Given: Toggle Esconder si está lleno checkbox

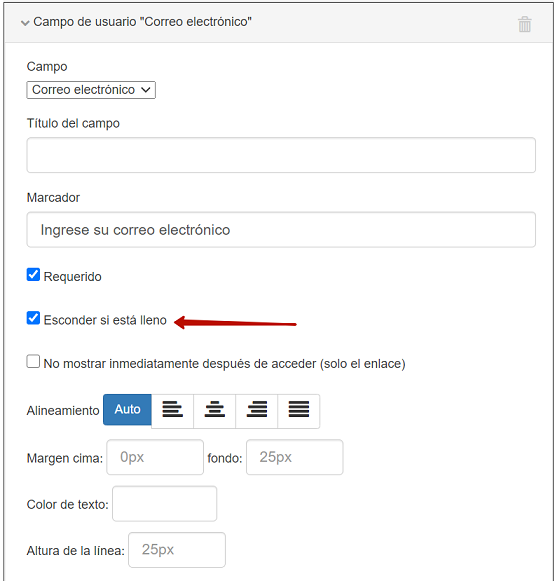Looking at the screenshot, I should [x=33, y=318].
